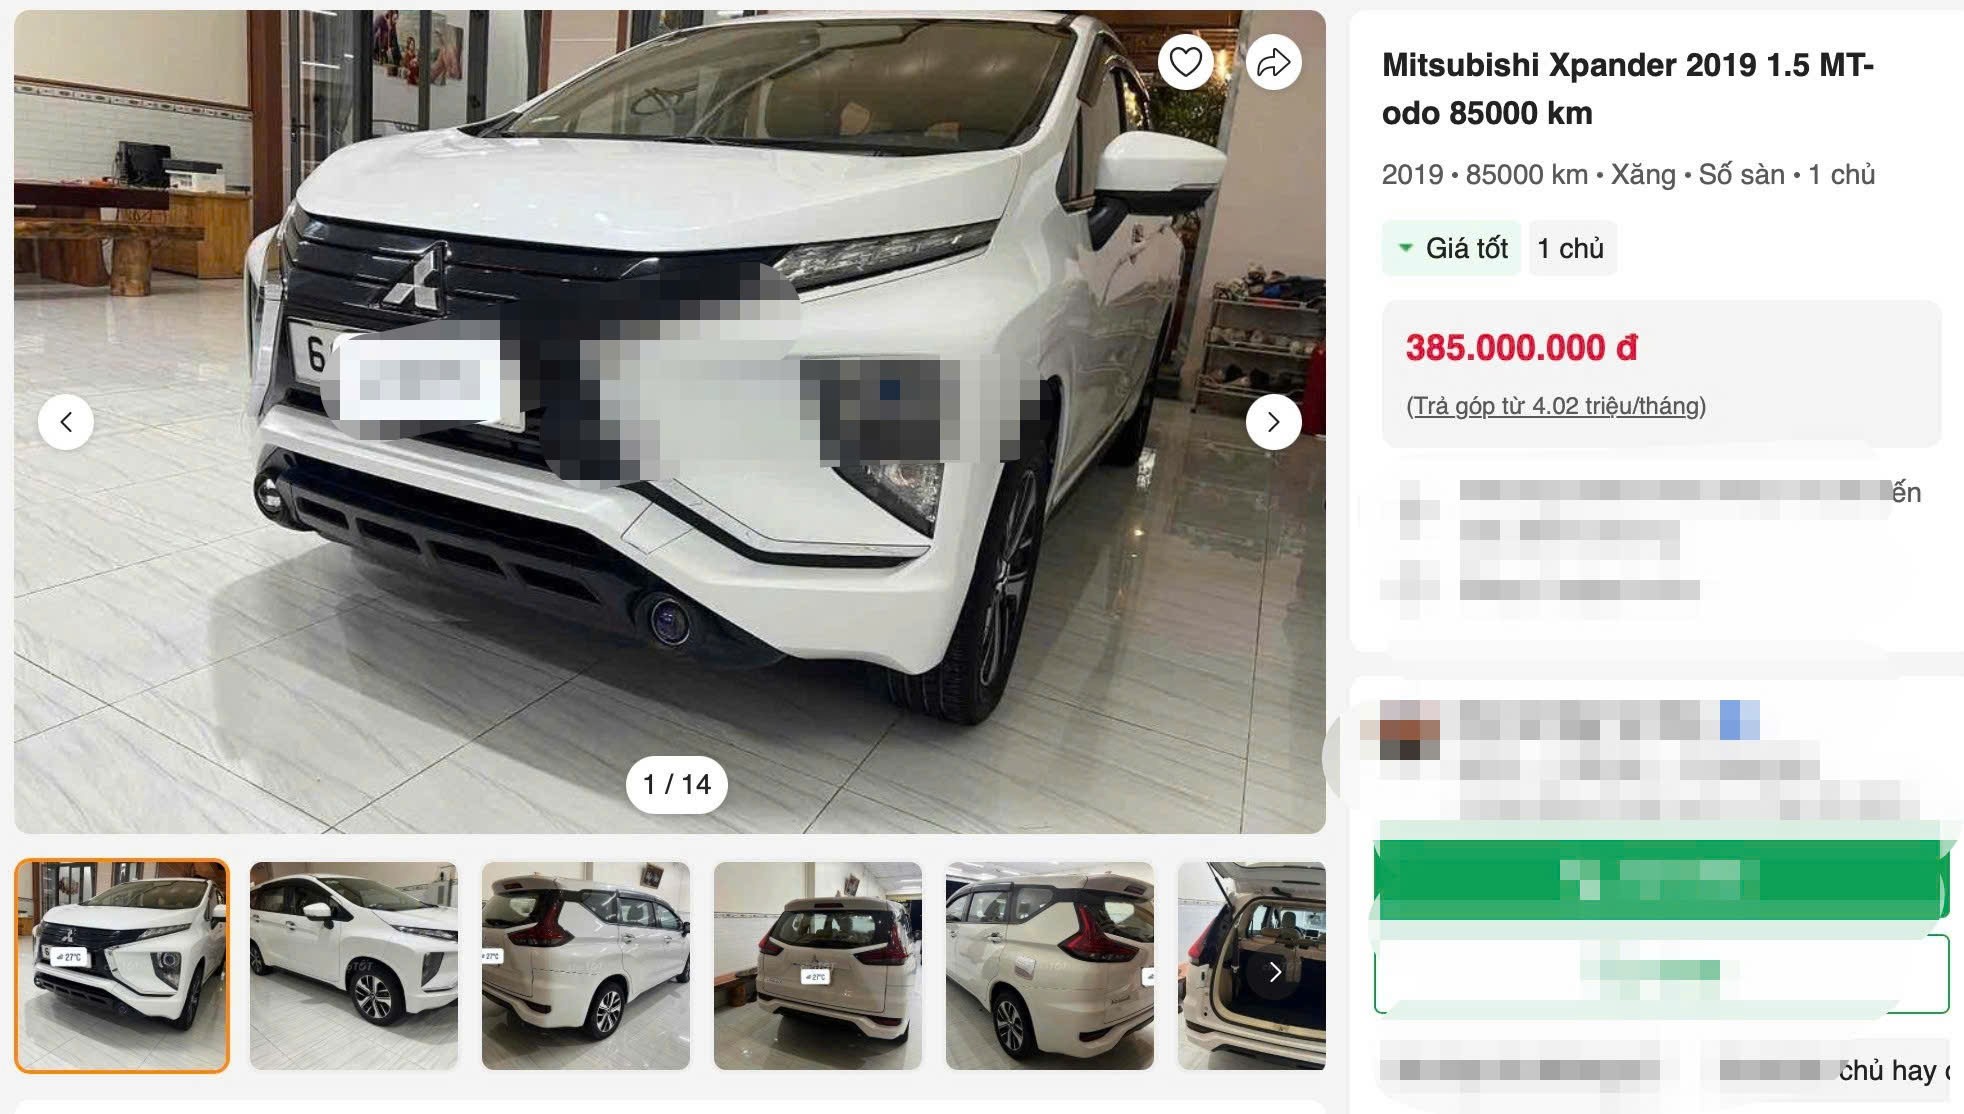This screenshot has height=1114, width=1964.
Task: Click the 1 chủ tag
Action: tap(1571, 248)
